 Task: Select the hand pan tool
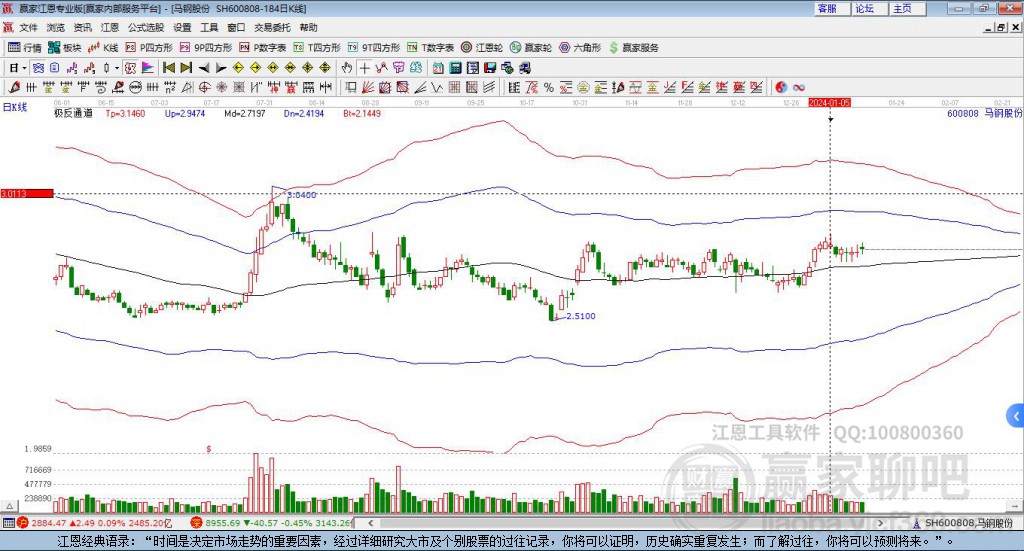click(347, 68)
